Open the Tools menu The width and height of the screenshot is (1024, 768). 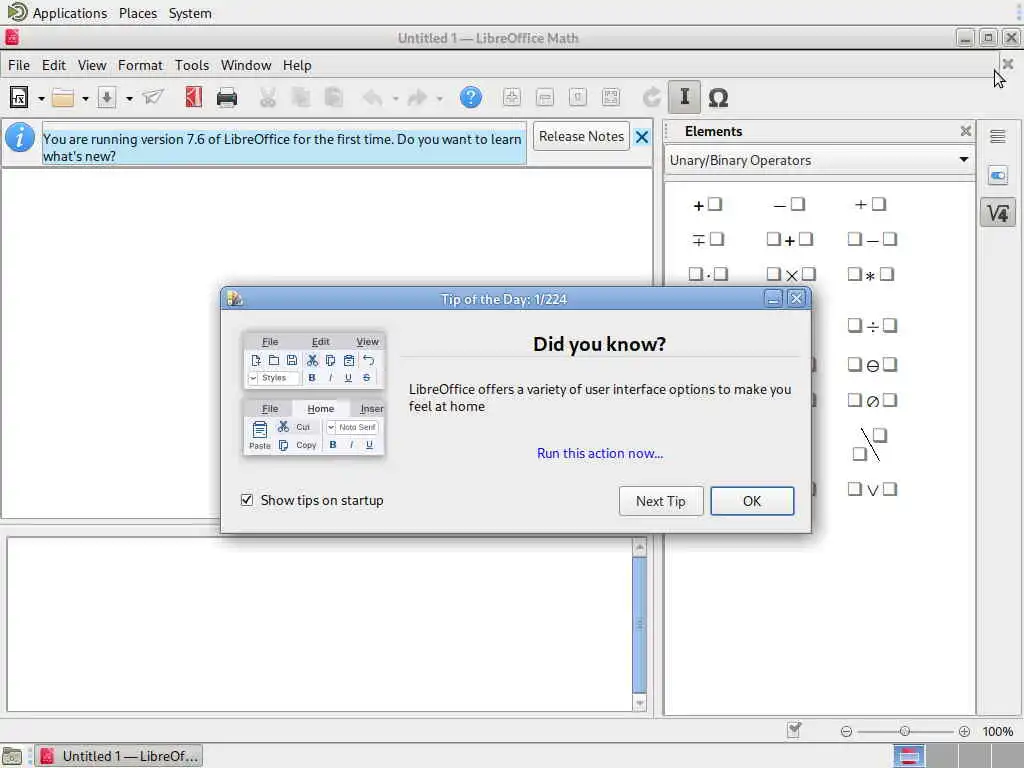pos(191,65)
